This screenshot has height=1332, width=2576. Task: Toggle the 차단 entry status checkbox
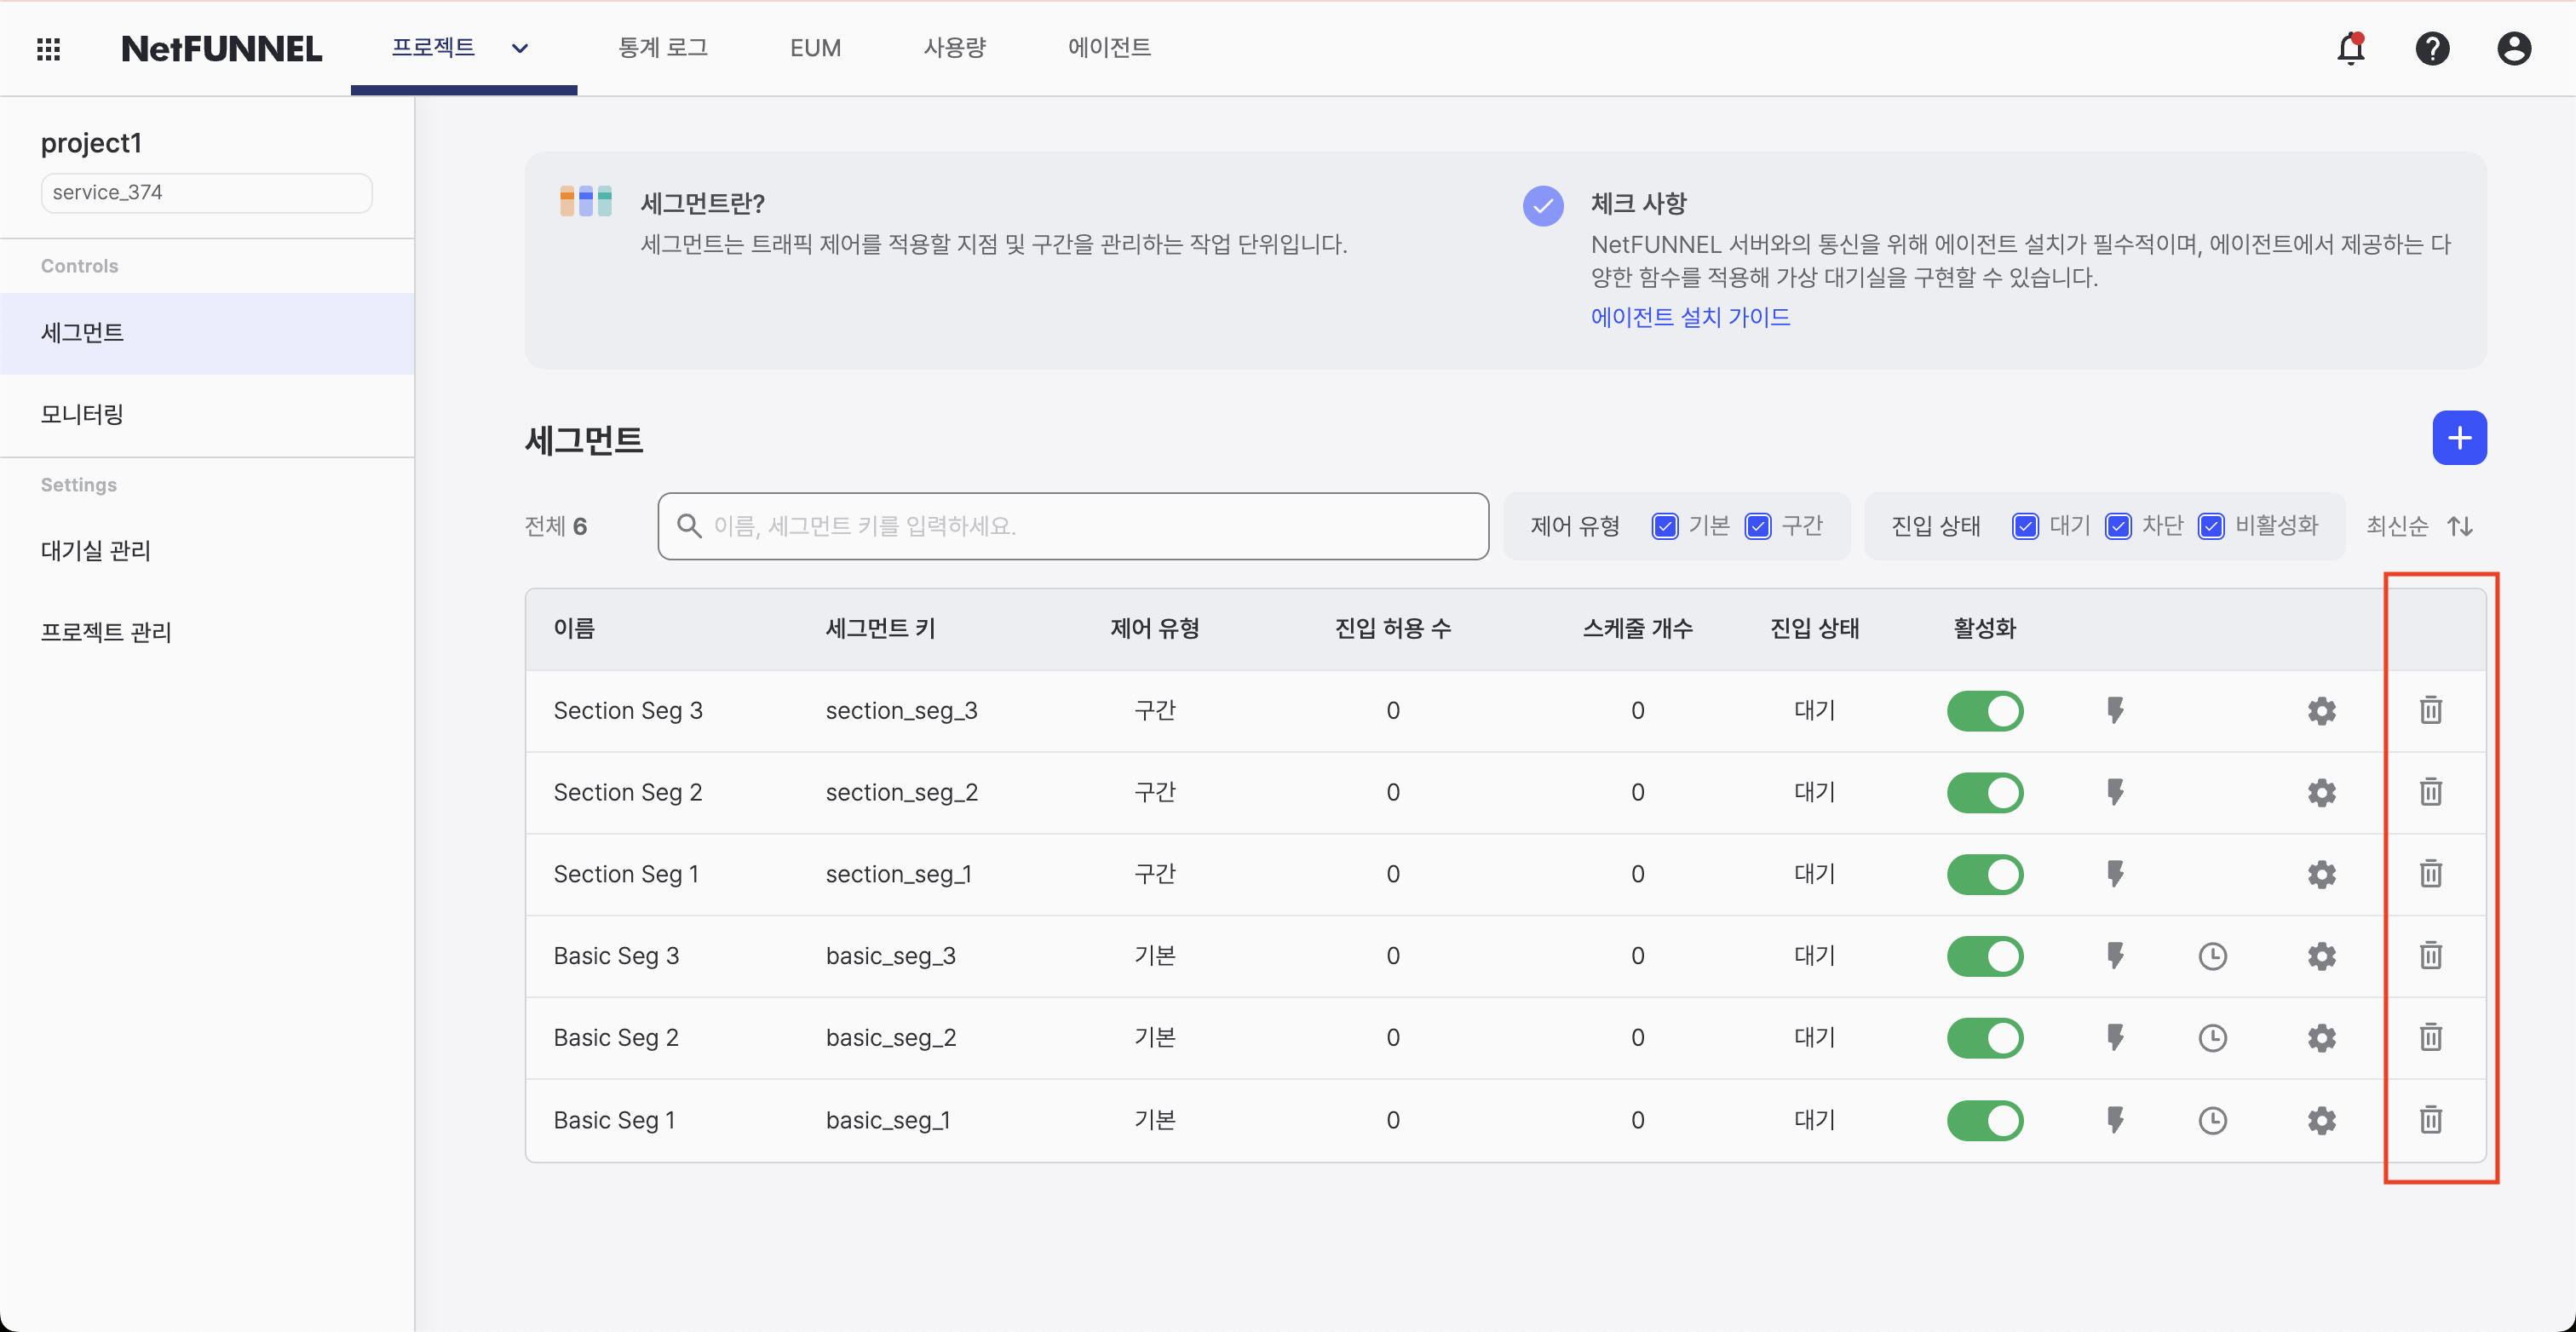tap(2118, 526)
